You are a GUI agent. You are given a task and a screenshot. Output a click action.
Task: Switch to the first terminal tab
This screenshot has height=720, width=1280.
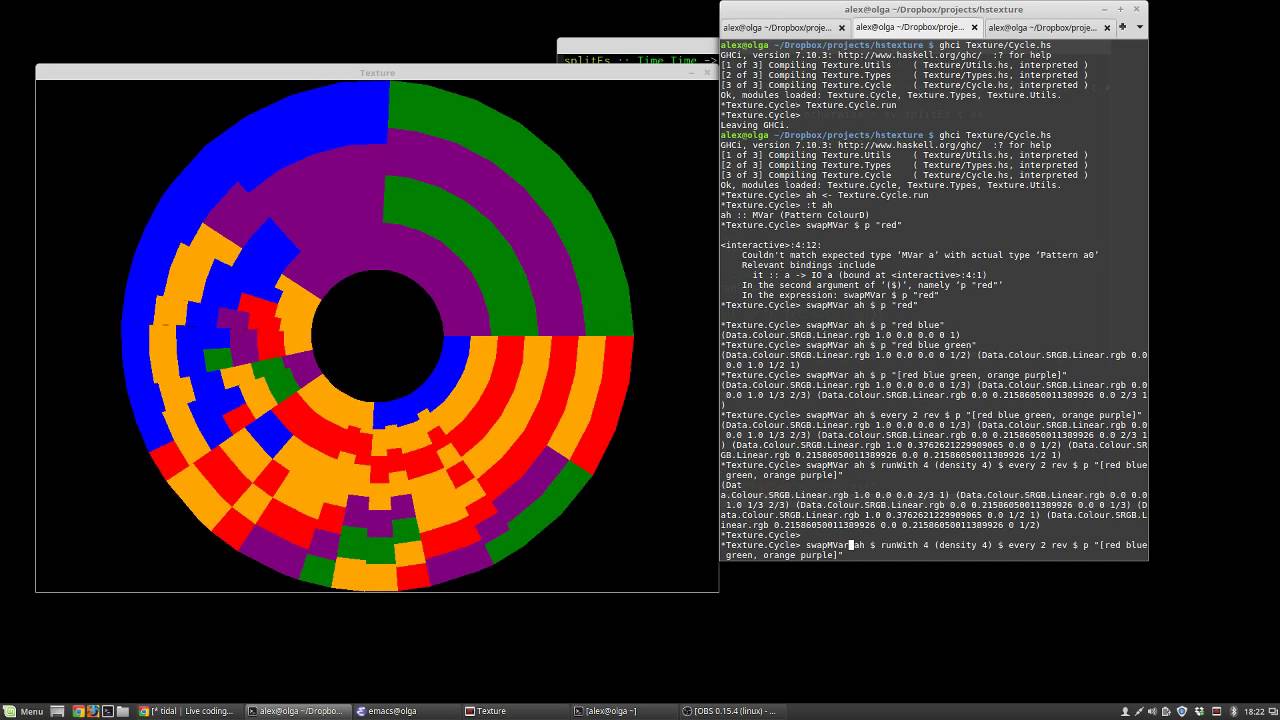click(x=776, y=27)
